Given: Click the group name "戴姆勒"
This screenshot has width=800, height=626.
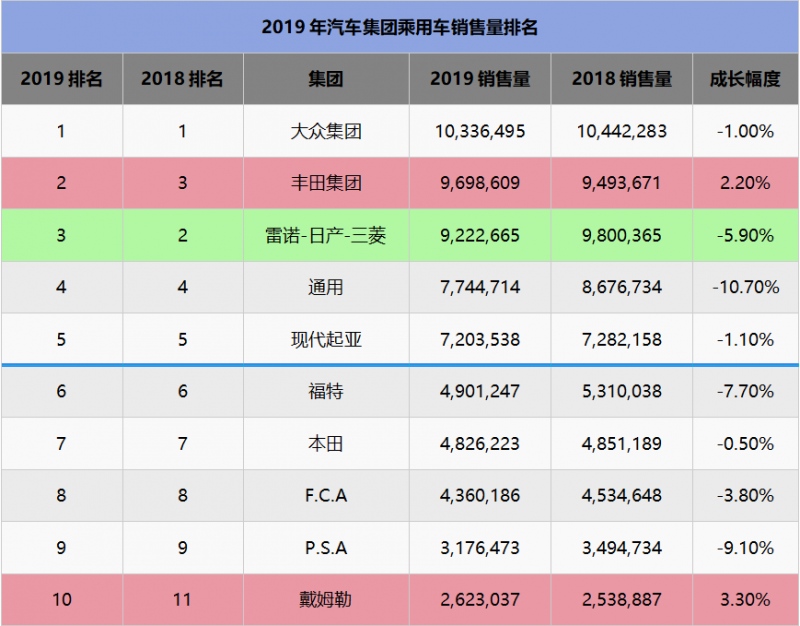Looking at the screenshot, I should tap(326, 599).
